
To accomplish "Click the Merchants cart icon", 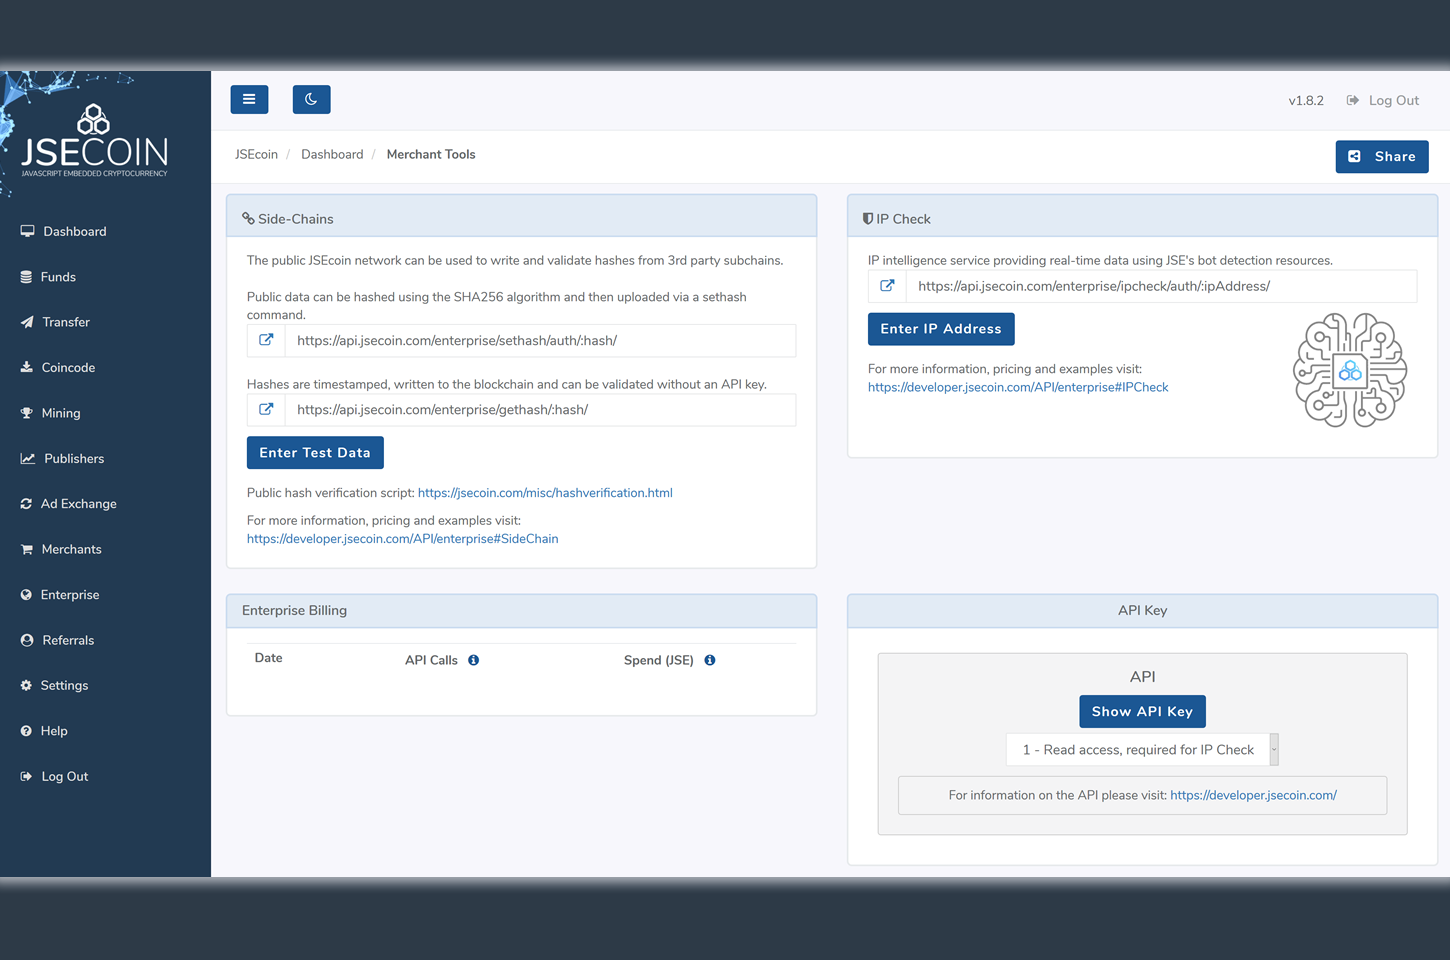I will (x=27, y=549).
